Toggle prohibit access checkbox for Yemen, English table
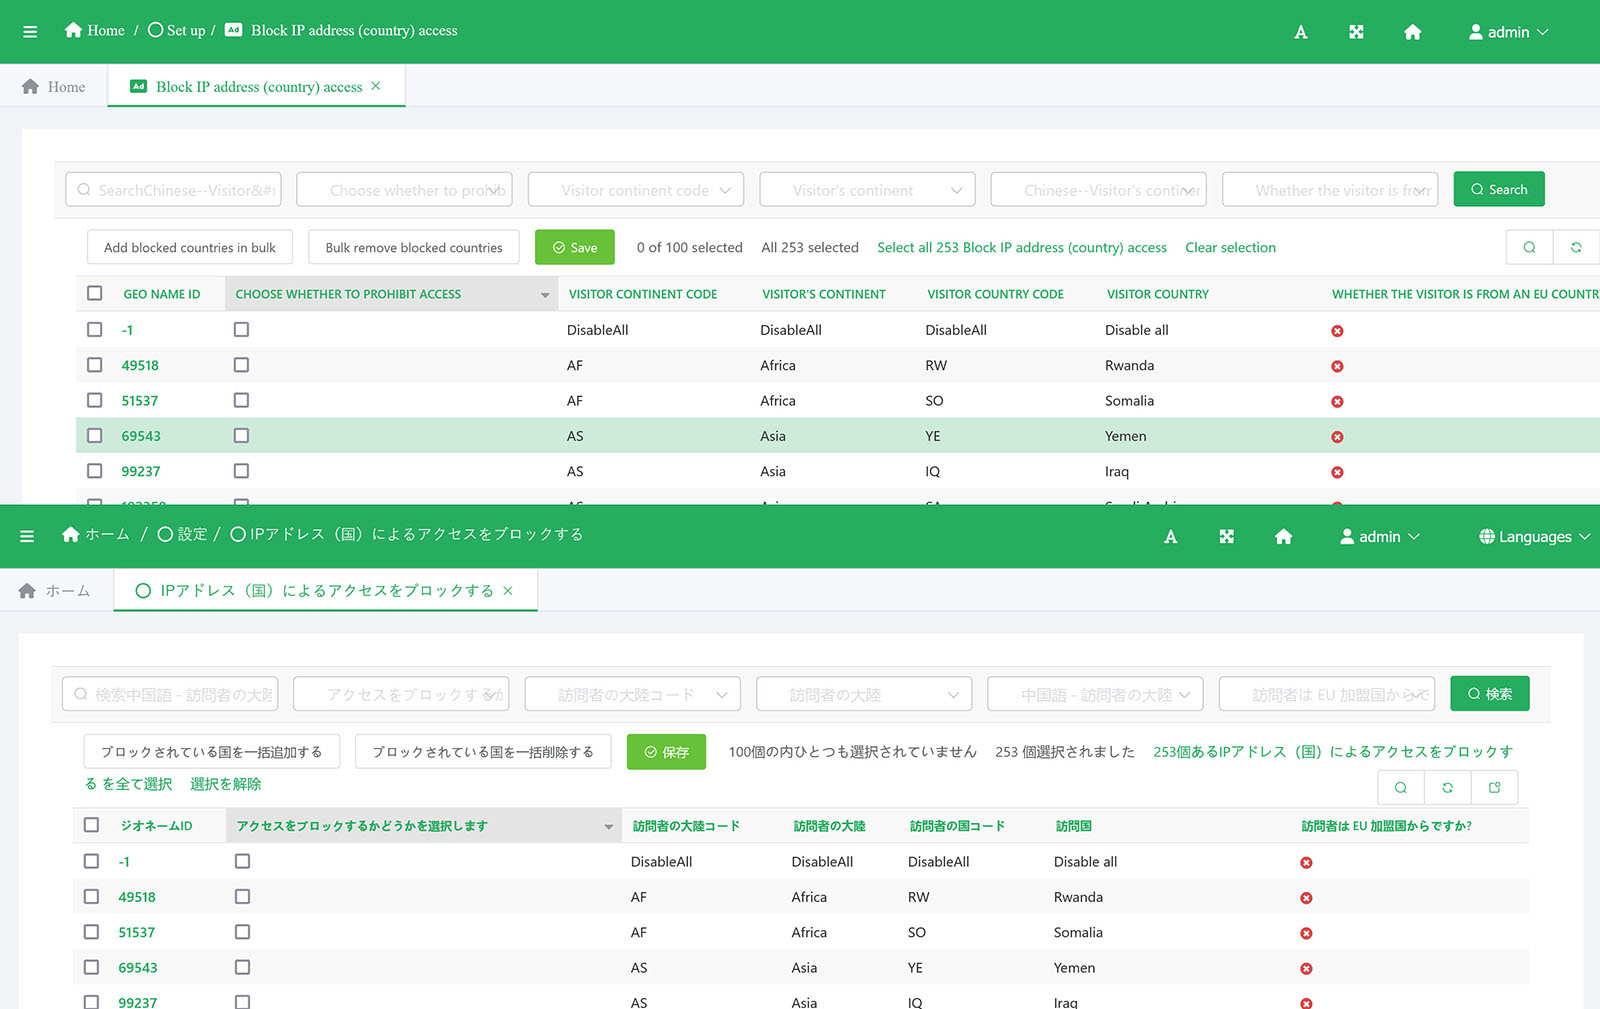 (241, 435)
